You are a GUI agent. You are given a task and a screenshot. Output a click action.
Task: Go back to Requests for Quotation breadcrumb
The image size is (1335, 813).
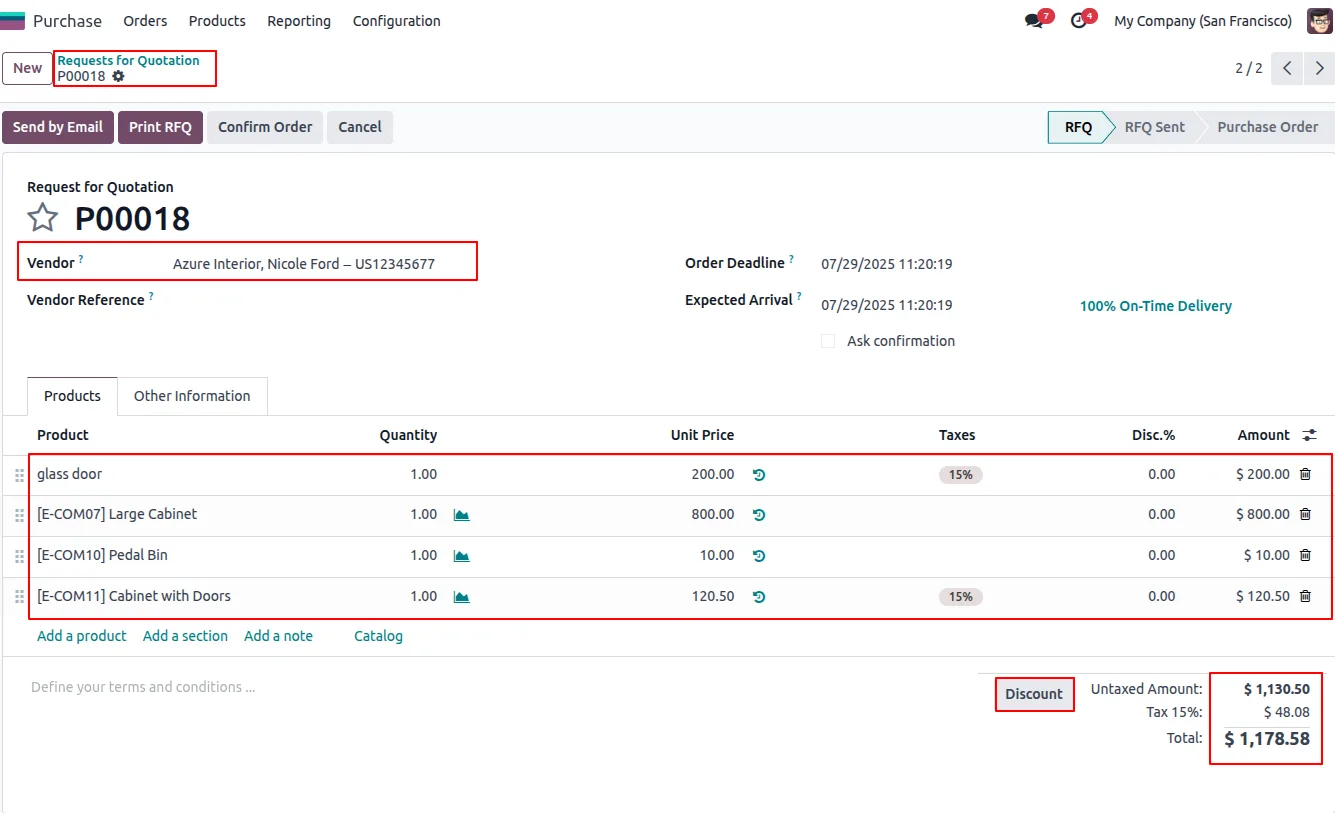128,60
